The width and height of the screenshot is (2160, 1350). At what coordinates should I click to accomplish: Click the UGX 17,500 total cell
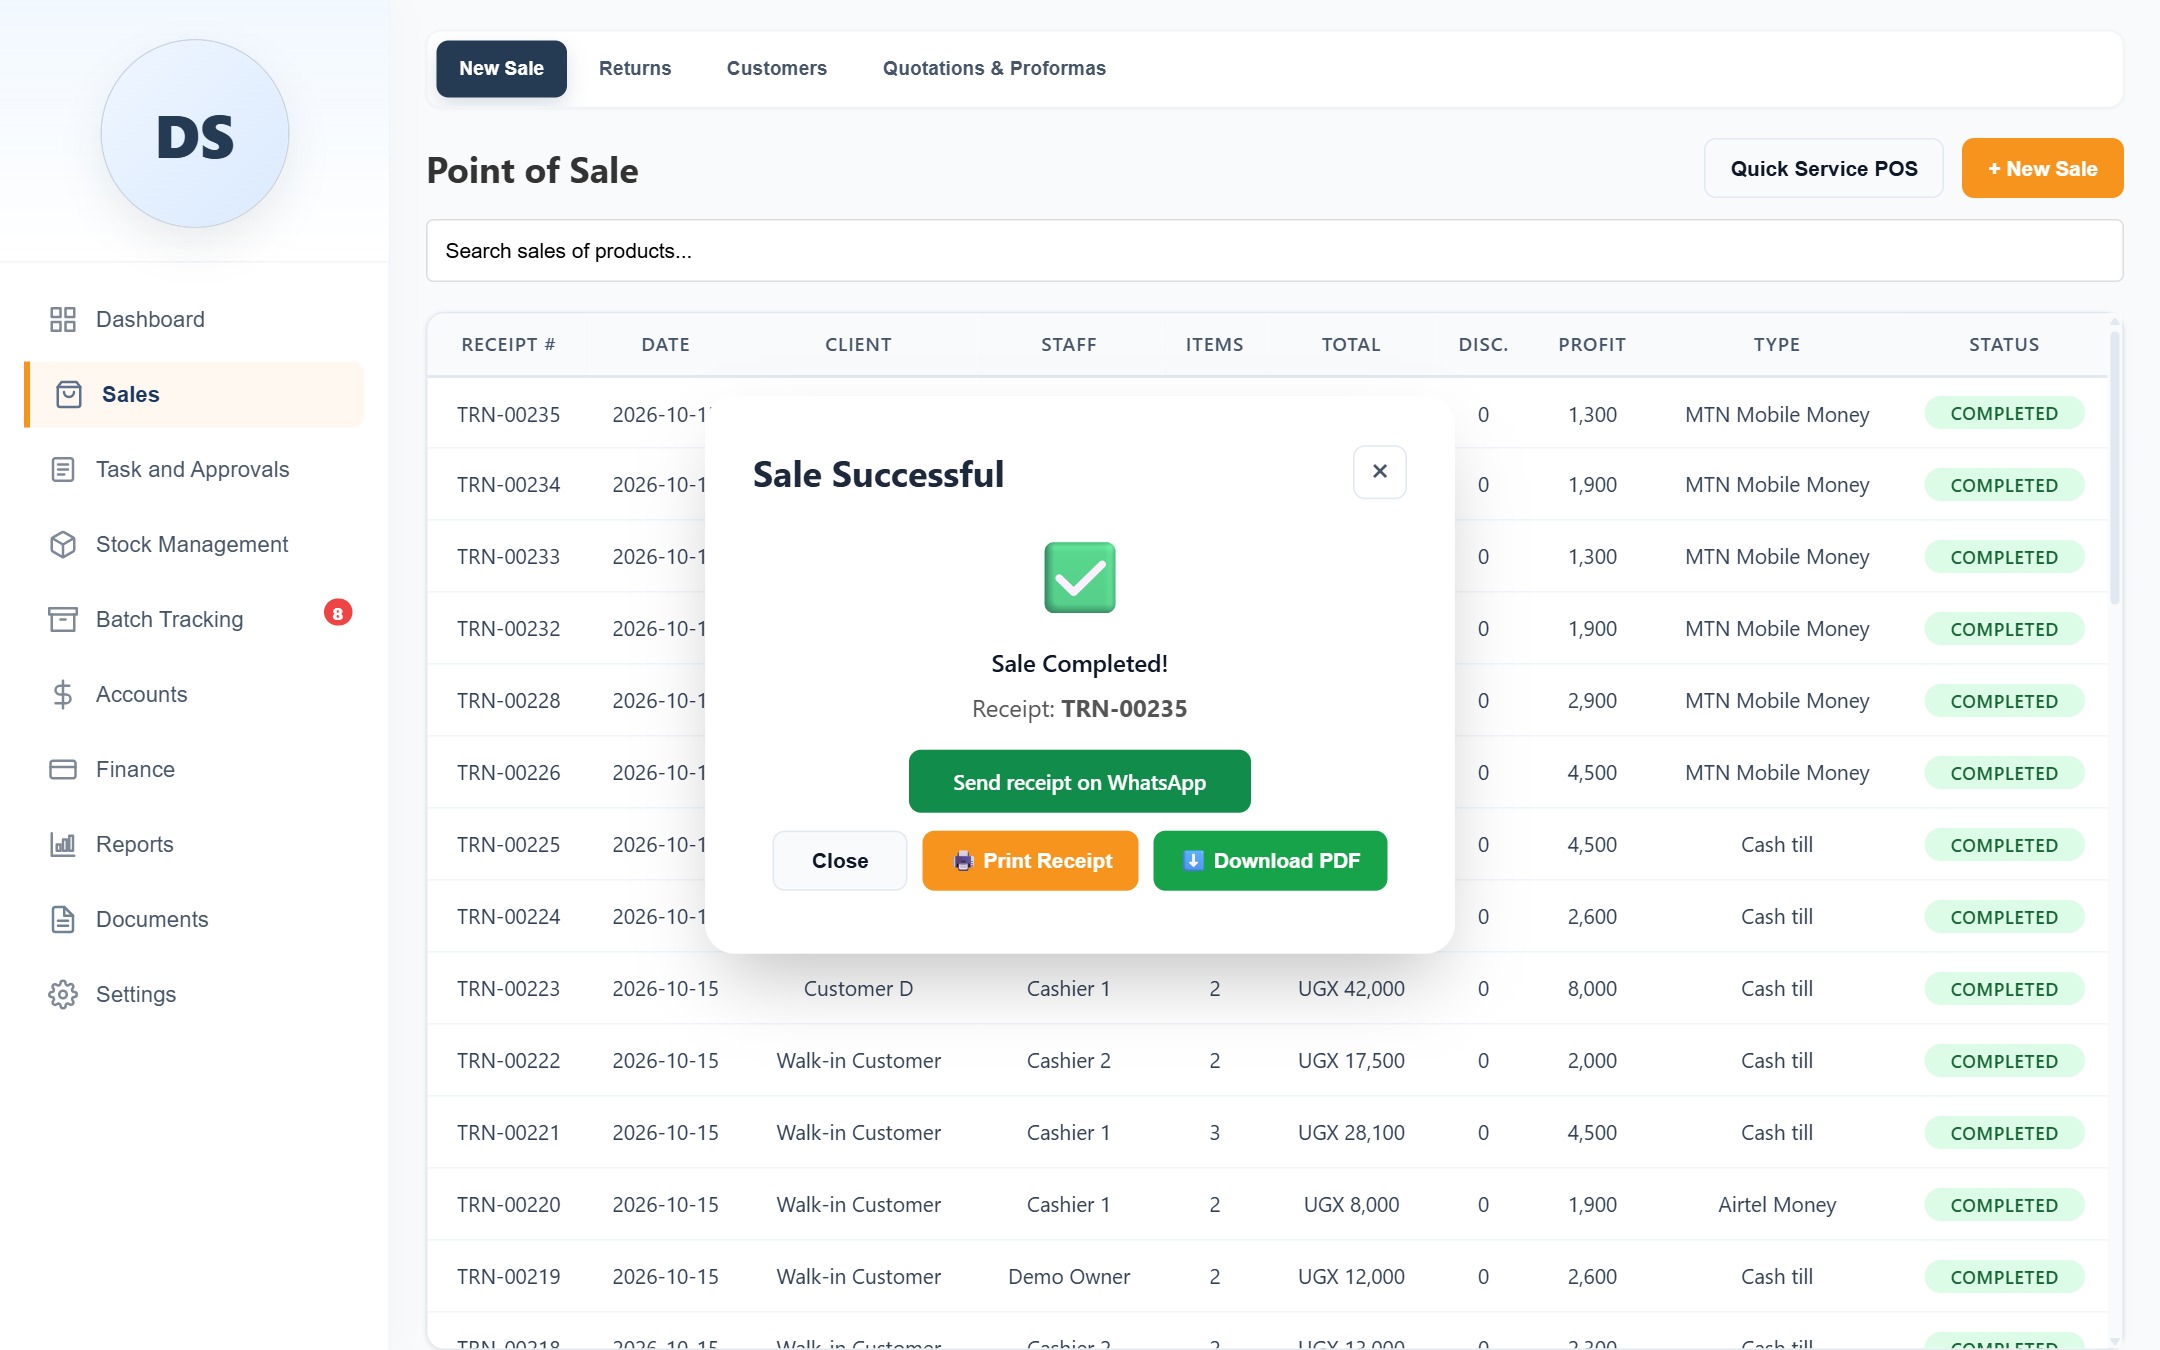(x=1351, y=1061)
